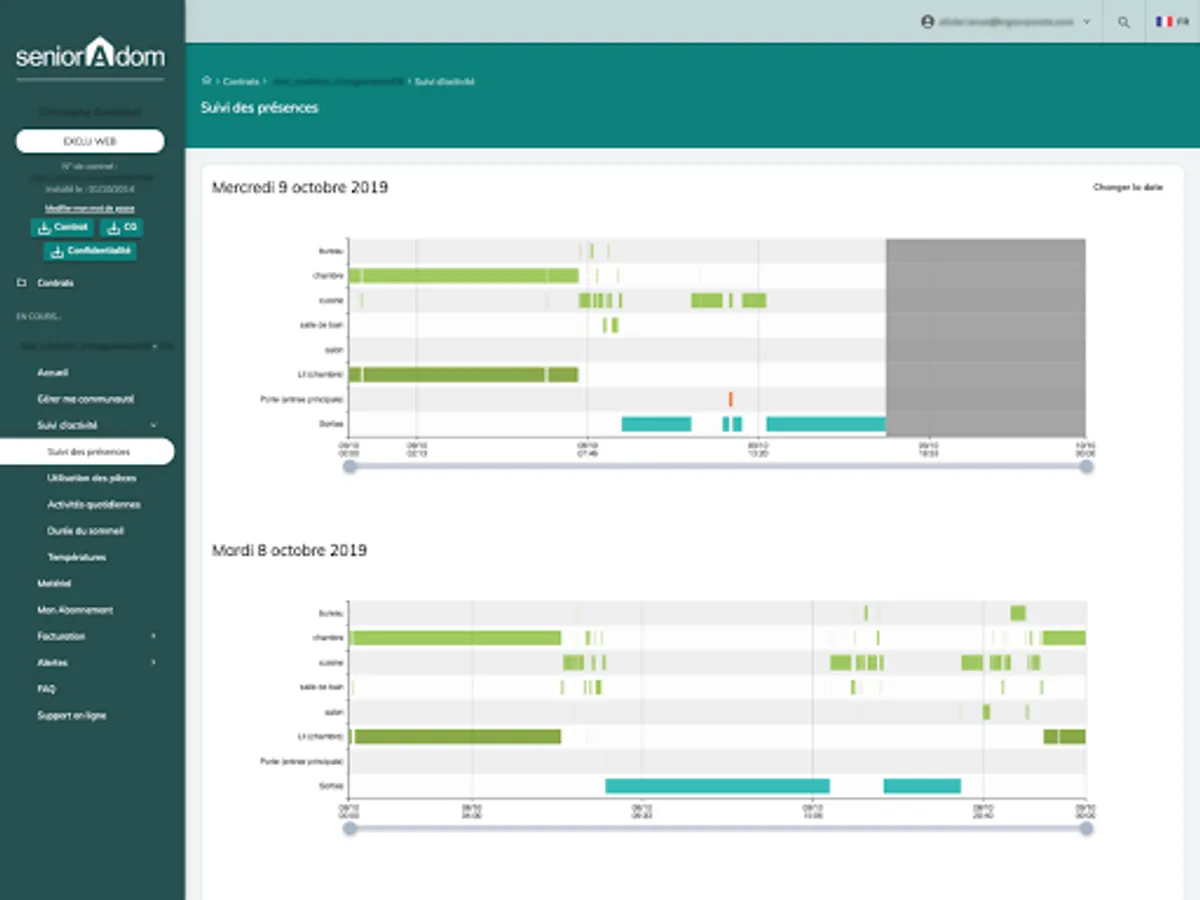Click the home icon in breadcrumb
This screenshot has width=1200, height=900.
pos(207,81)
